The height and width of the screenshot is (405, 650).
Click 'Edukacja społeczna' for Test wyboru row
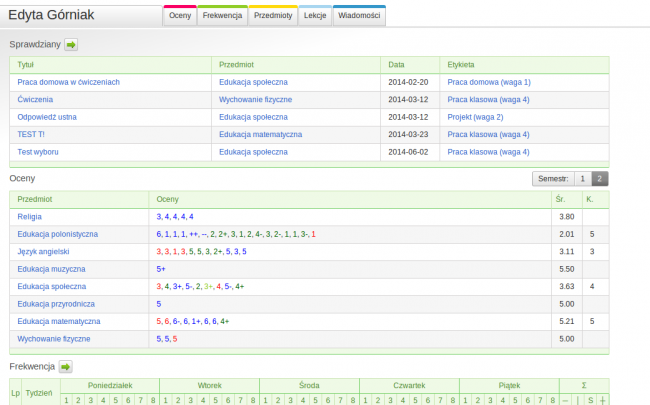pyautogui.click(x=253, y=152)
